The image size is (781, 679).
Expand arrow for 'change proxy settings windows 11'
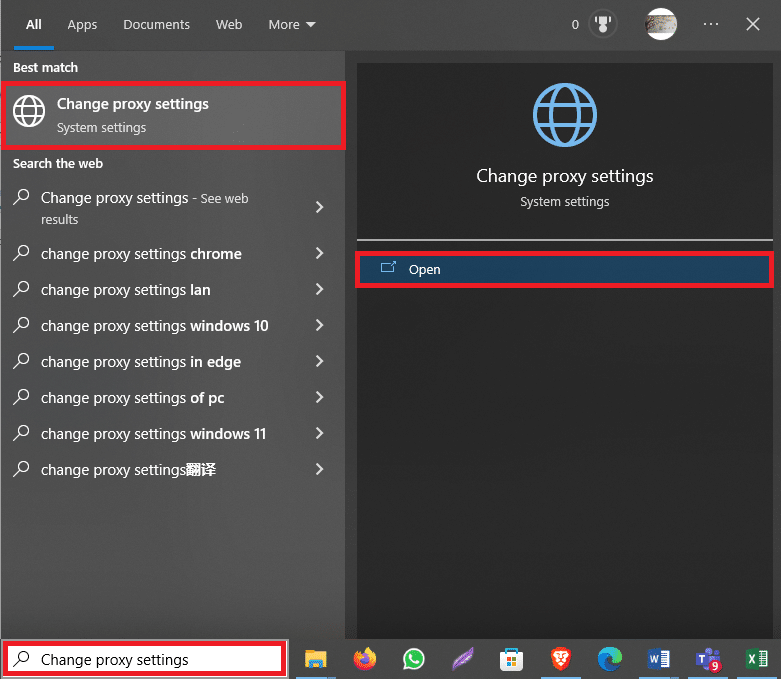tap(320, 433)
